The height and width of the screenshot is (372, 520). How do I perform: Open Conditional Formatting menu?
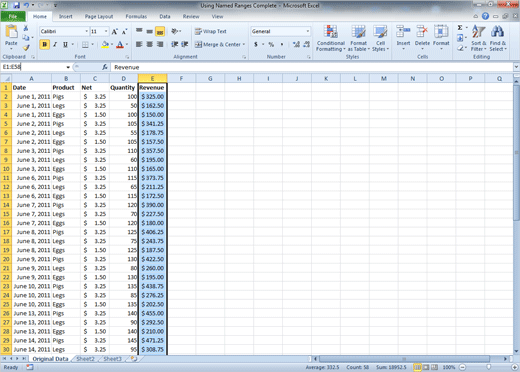tap(331, 38)
